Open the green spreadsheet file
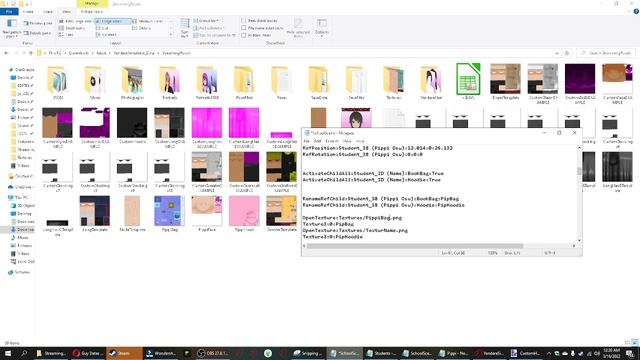The height and width of the screenshot is (360, 640). pos(468,81)
